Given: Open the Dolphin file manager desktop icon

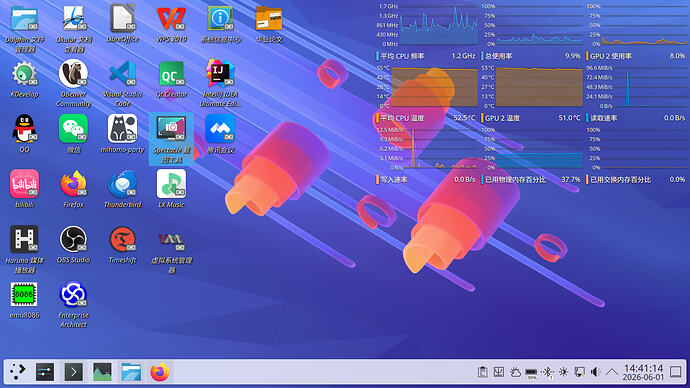Looking at the screenshot, I should tap(25, 19).
